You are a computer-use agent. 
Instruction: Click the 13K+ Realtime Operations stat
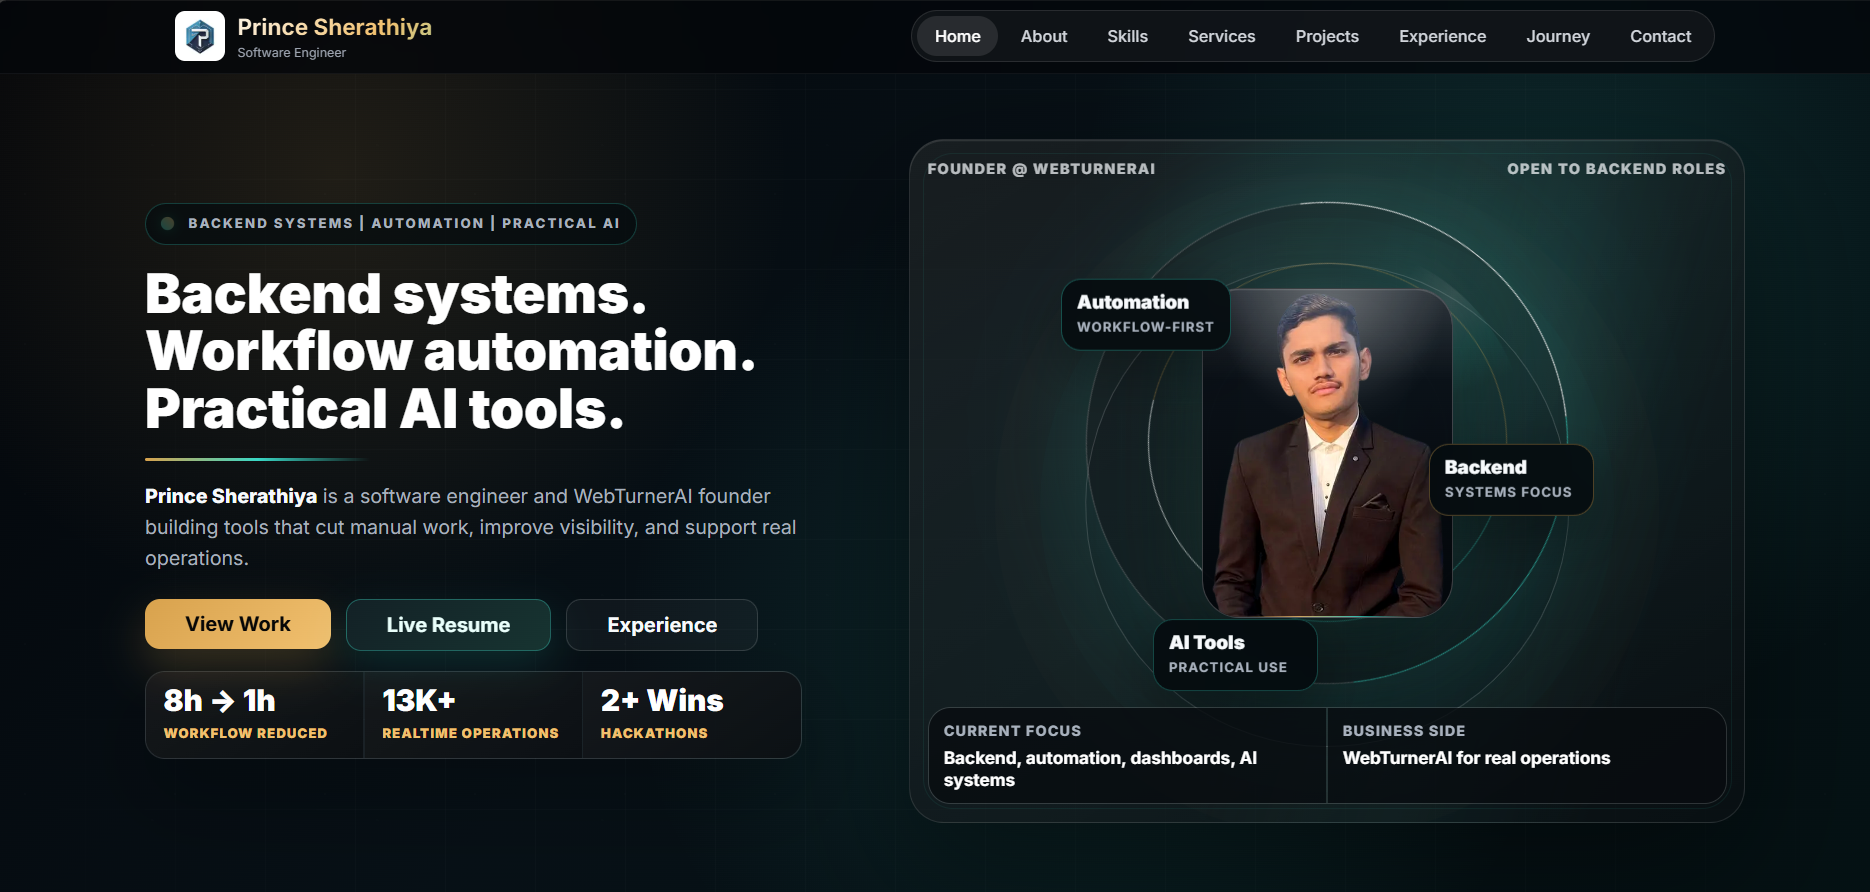click(x=472, y=715)
